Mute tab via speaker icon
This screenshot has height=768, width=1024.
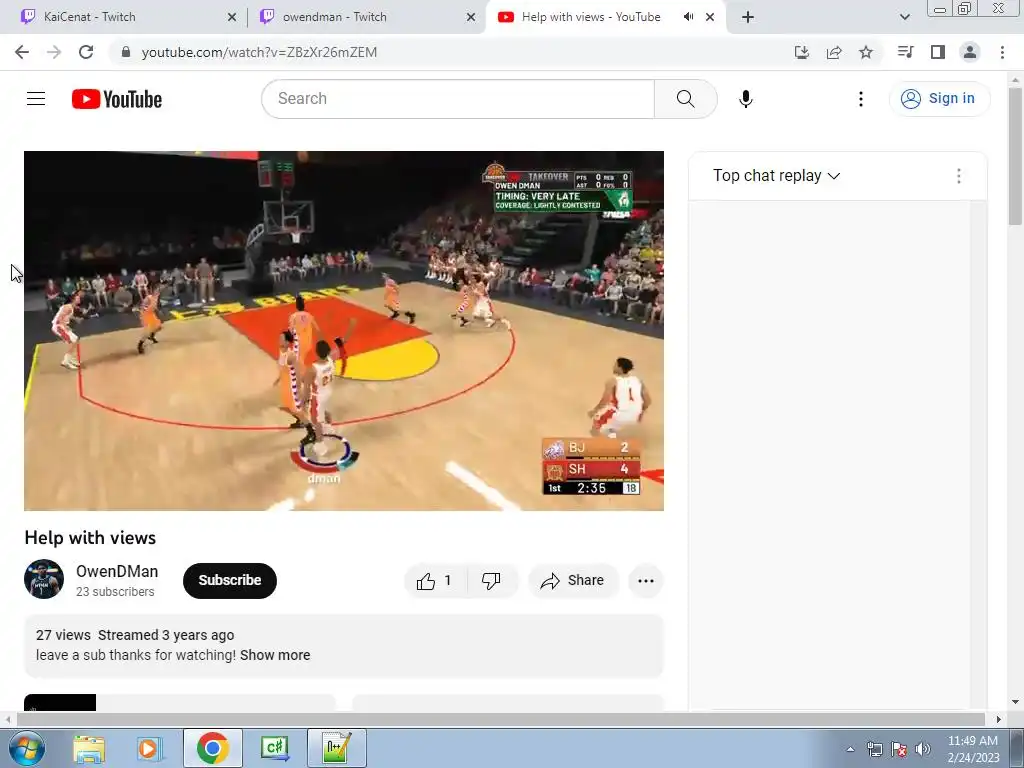[688, 17]
